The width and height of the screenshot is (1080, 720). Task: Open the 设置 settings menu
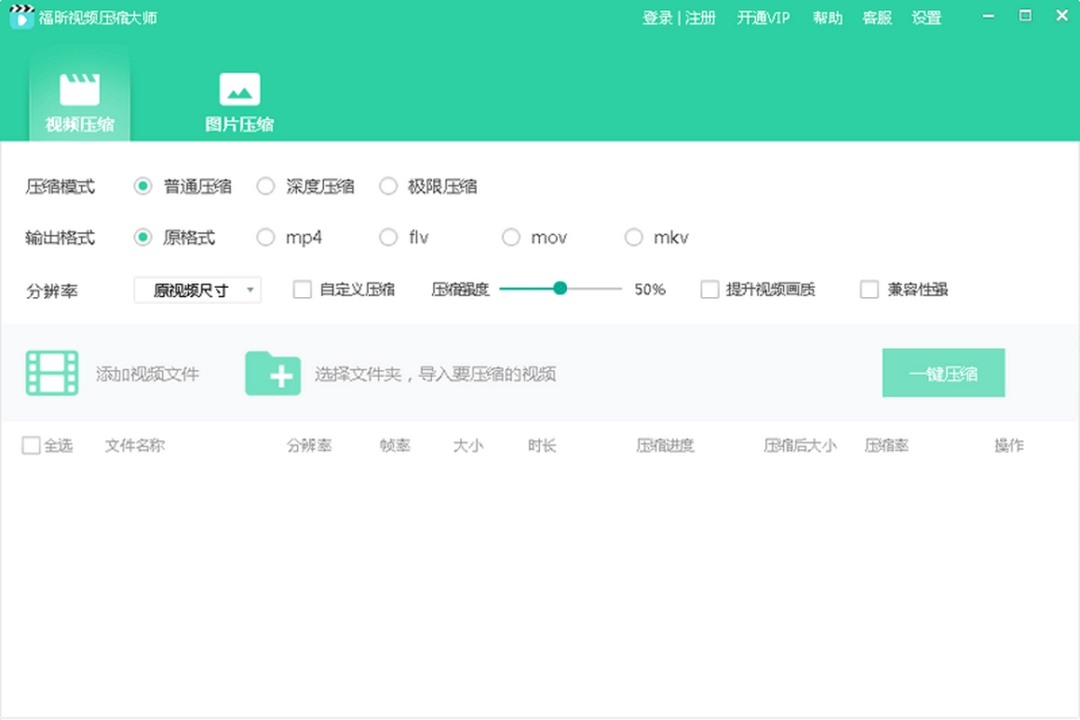coord(926,17)
